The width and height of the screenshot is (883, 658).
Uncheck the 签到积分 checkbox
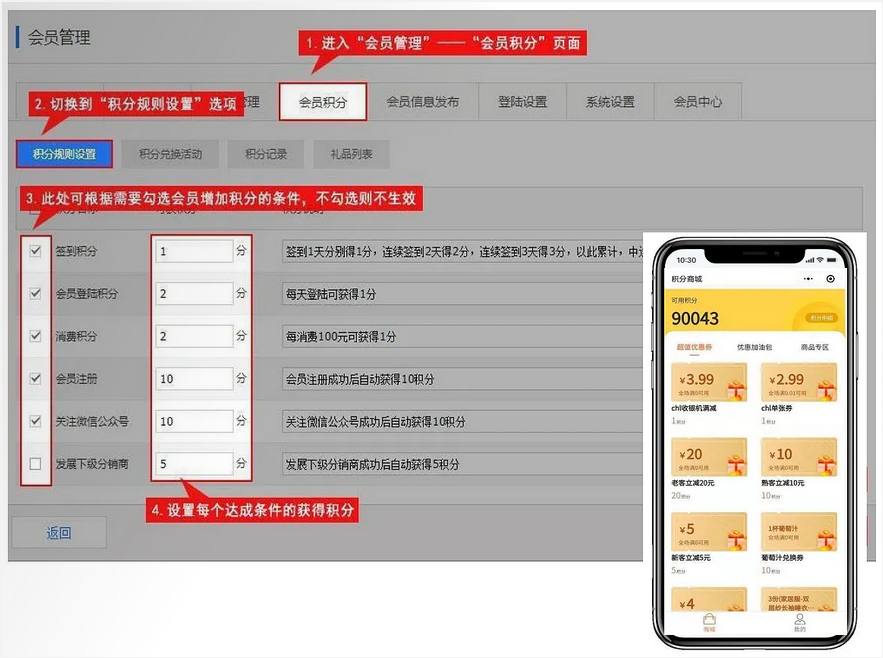tap(36, 251)
